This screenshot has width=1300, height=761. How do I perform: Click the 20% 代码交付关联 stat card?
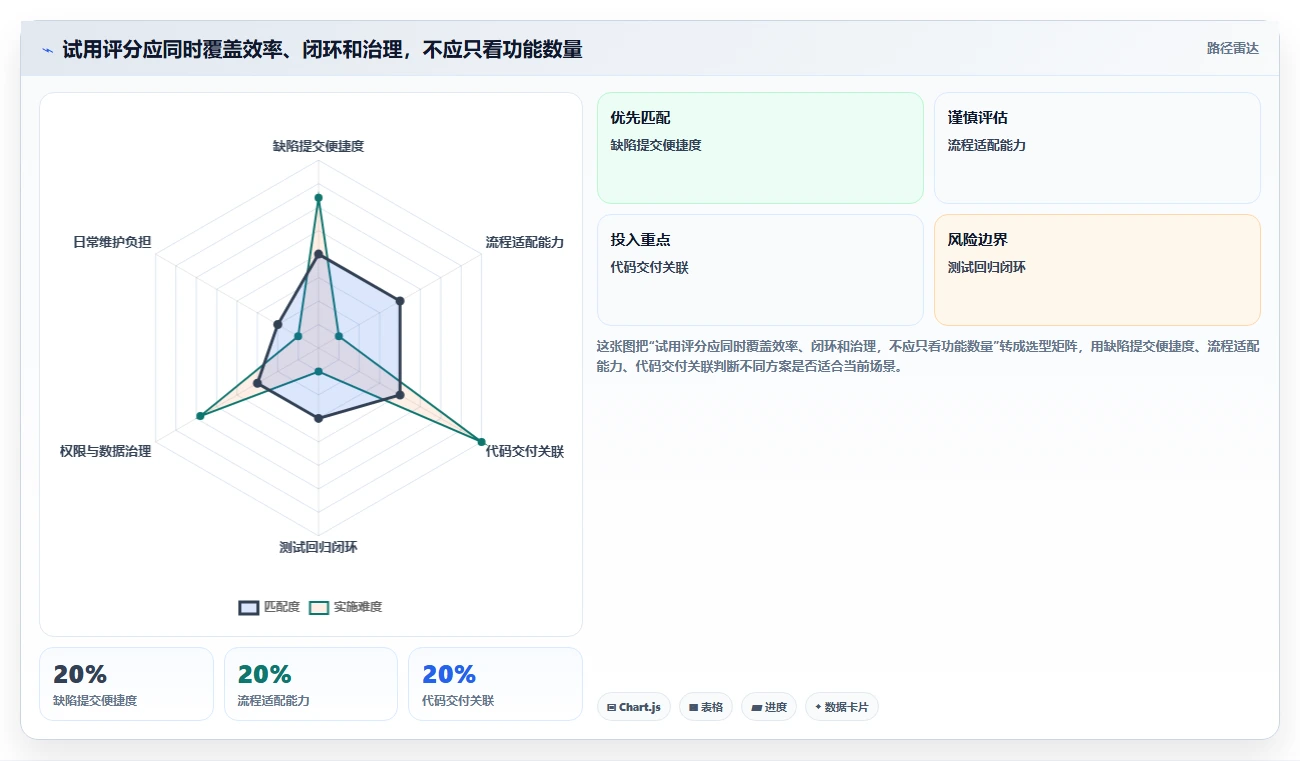coord(495,684)
